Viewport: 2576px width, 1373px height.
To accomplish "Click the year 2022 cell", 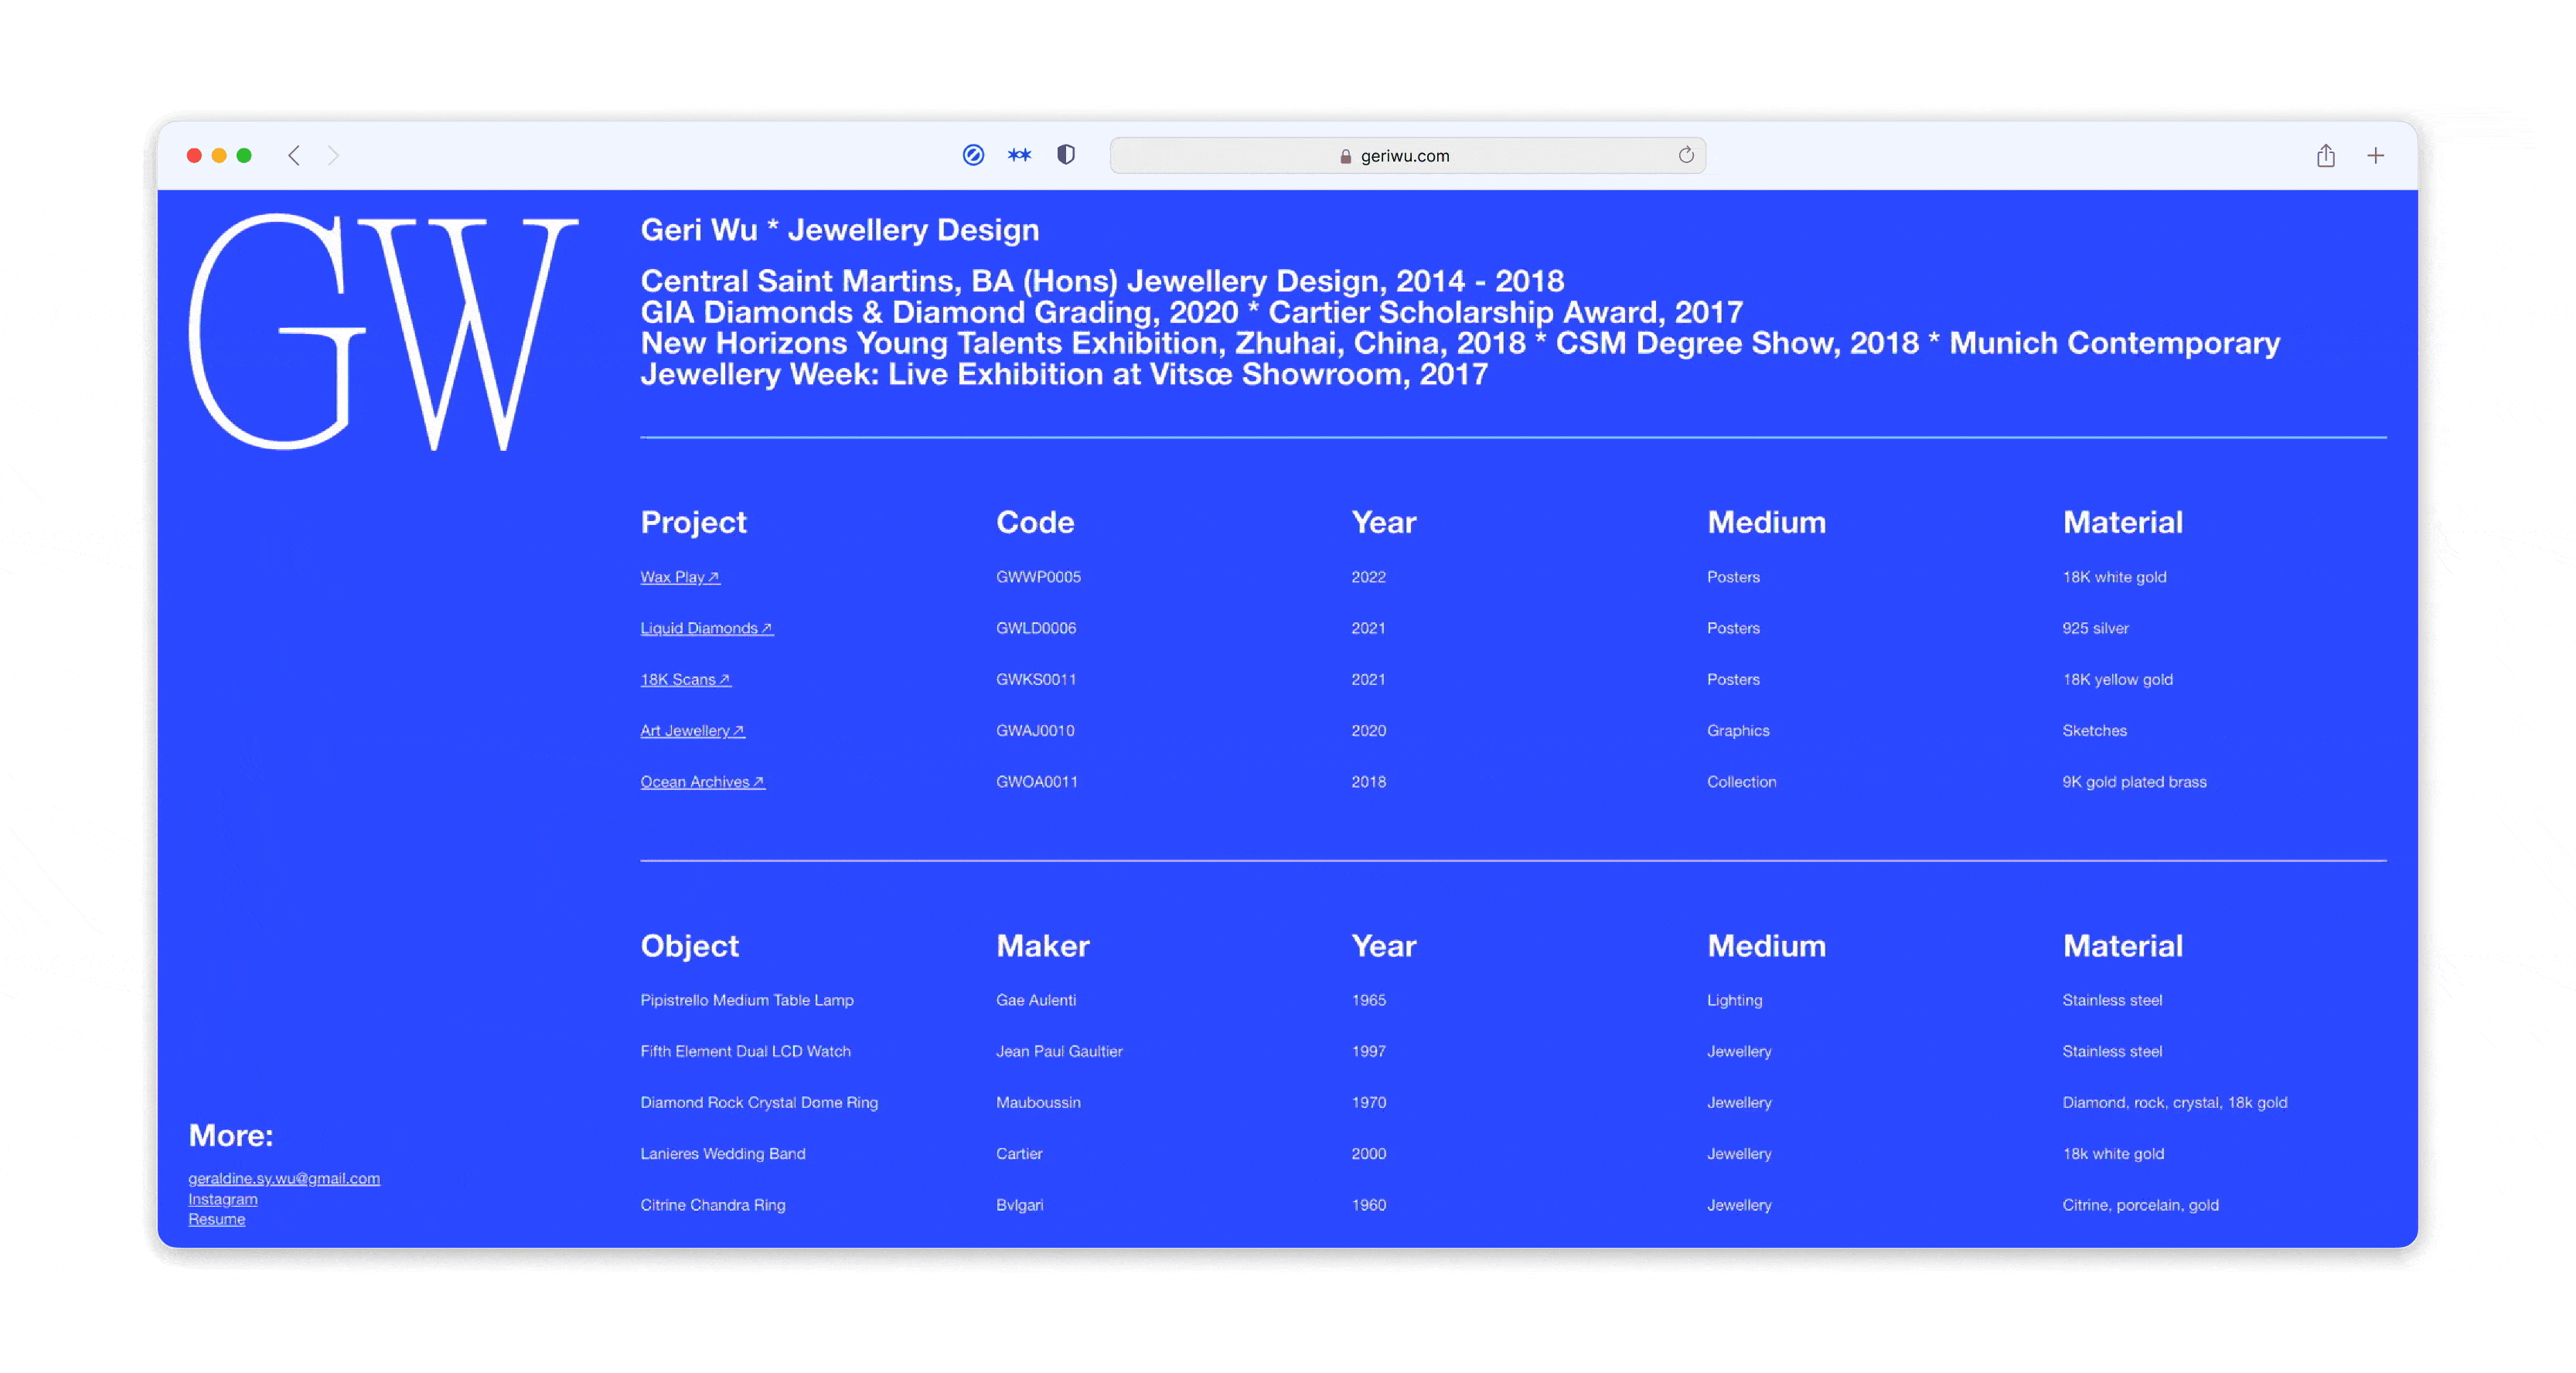I will coord(1369,577).
